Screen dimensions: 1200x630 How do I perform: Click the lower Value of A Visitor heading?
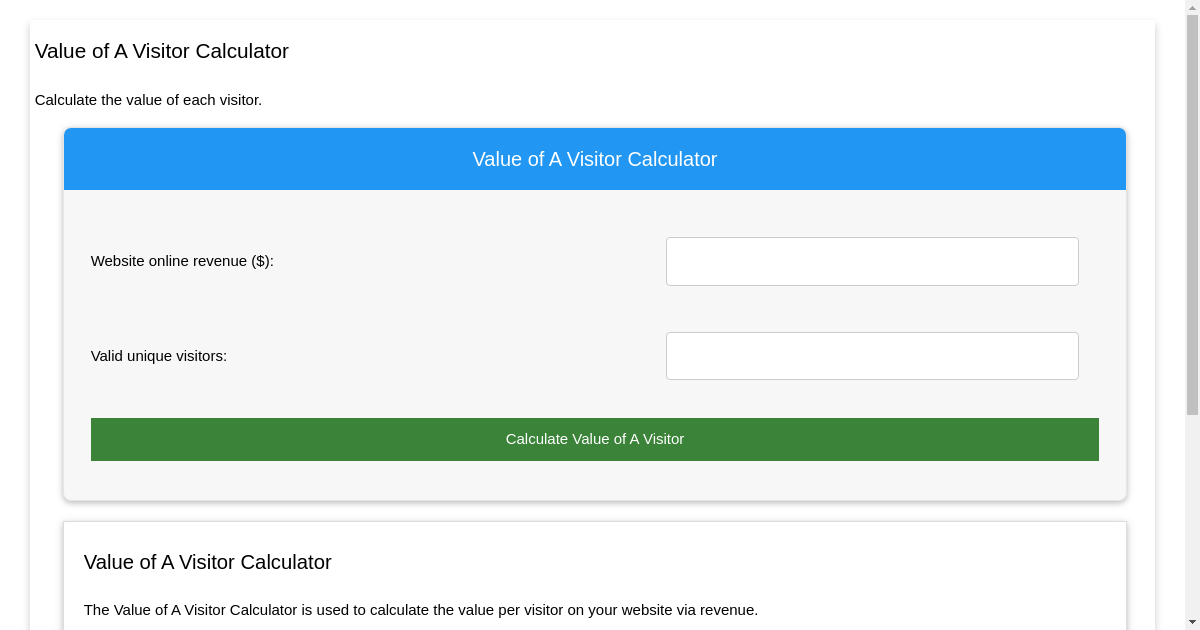pyautogui.click(x=208, y=562)
